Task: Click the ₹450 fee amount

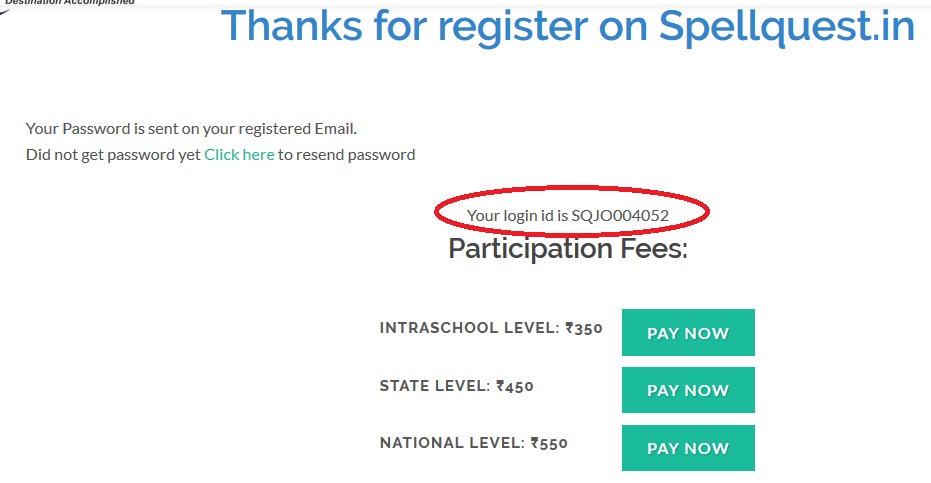Action: (x=515, y=386)
